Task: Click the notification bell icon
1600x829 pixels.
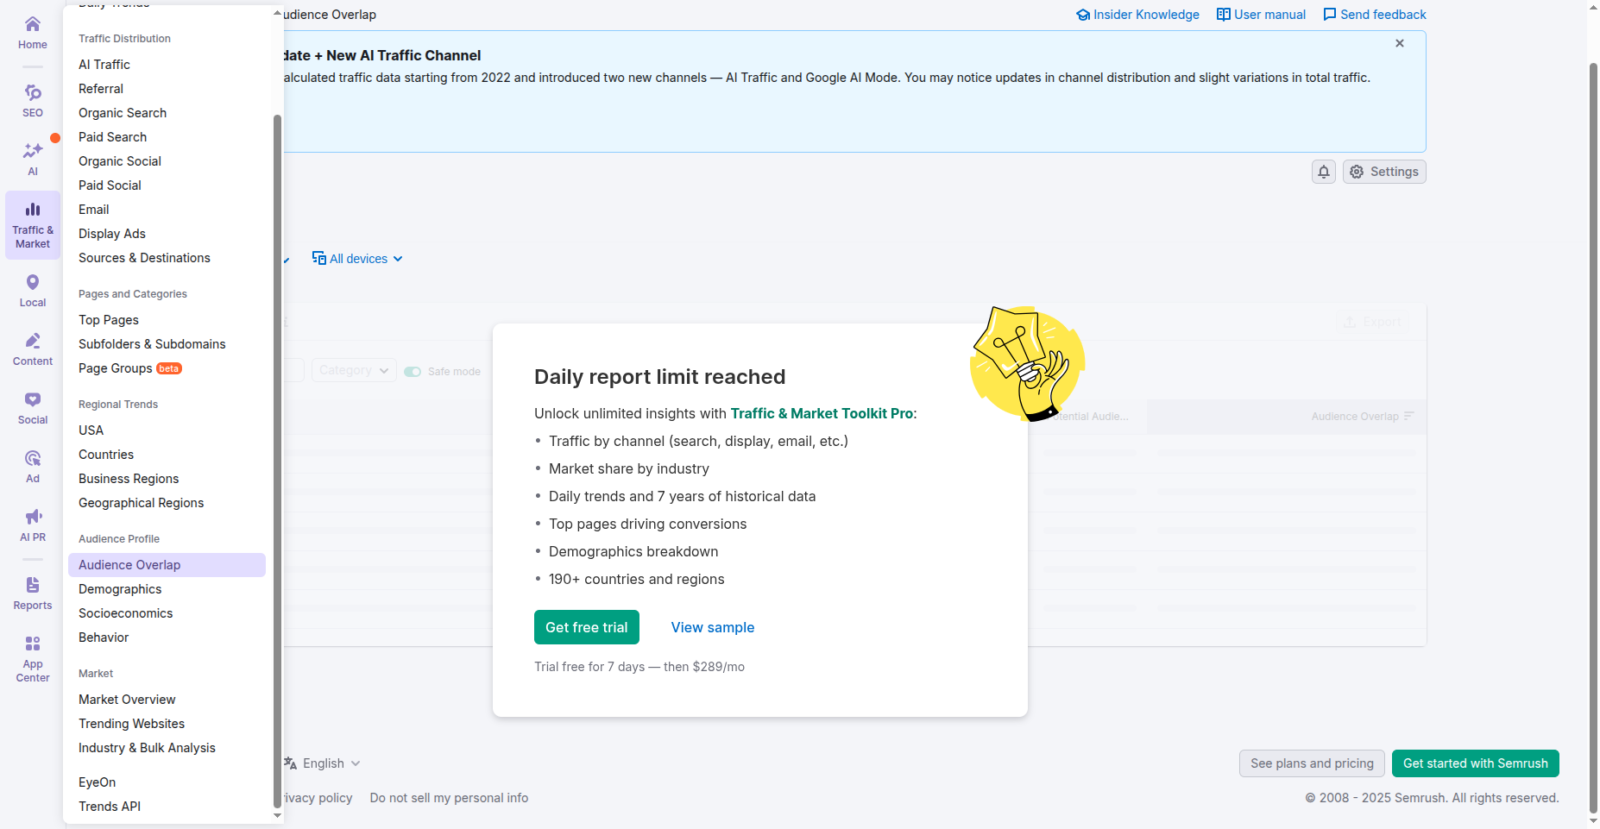Action: 1323,172
